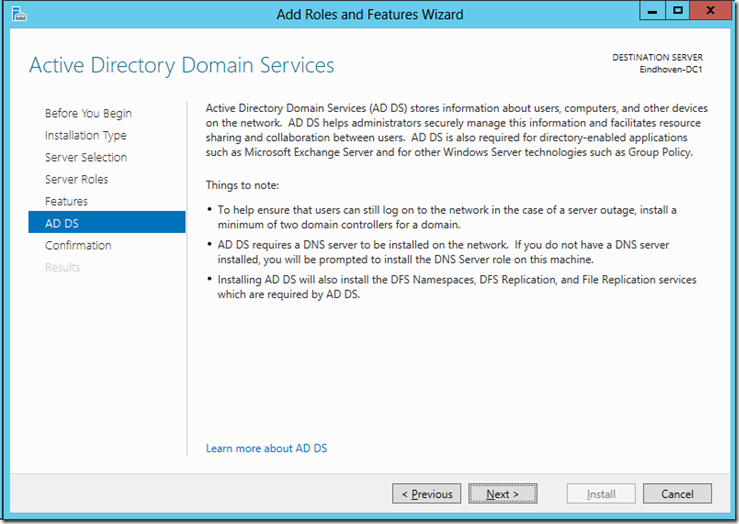Click the wizard icon in title bar
739x524 pixels.
pyautogui.click(x=19, y=14)
